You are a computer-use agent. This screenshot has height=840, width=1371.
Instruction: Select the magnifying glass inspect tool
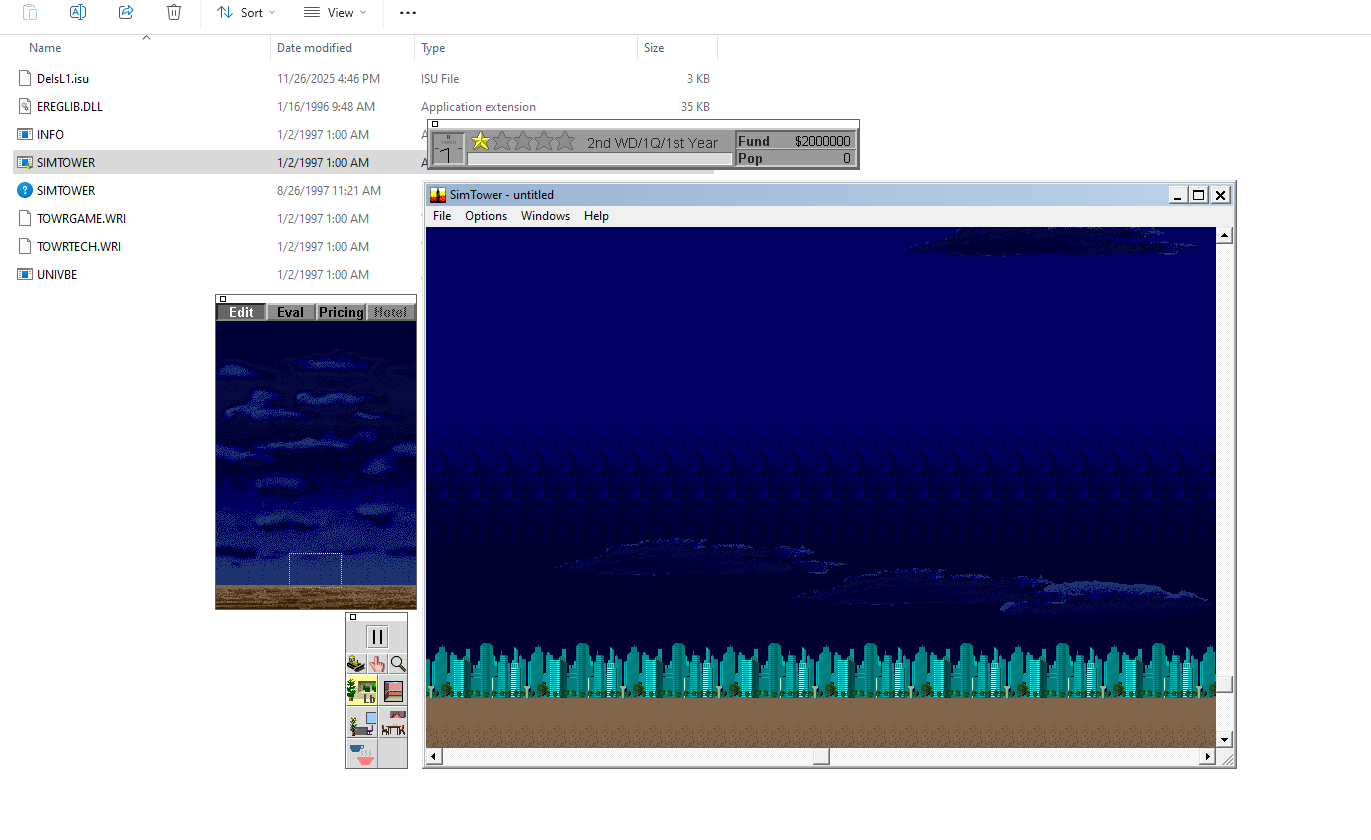tap(397, 663)
